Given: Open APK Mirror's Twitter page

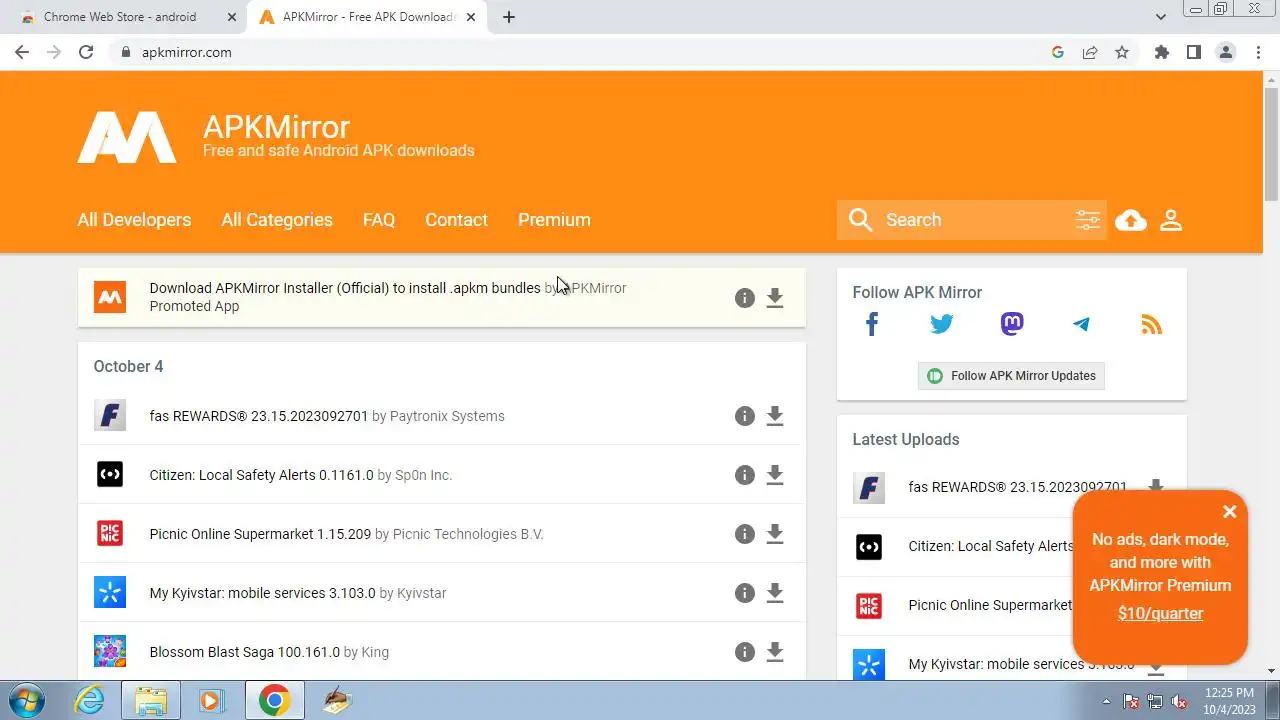Looking at the screenshot, I should pos(942,324).
